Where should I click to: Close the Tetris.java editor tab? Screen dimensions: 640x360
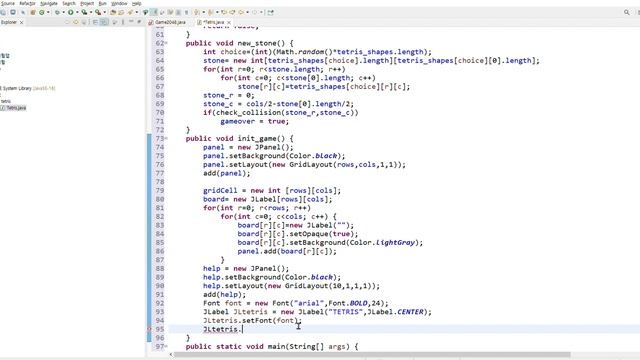(229, 22)
